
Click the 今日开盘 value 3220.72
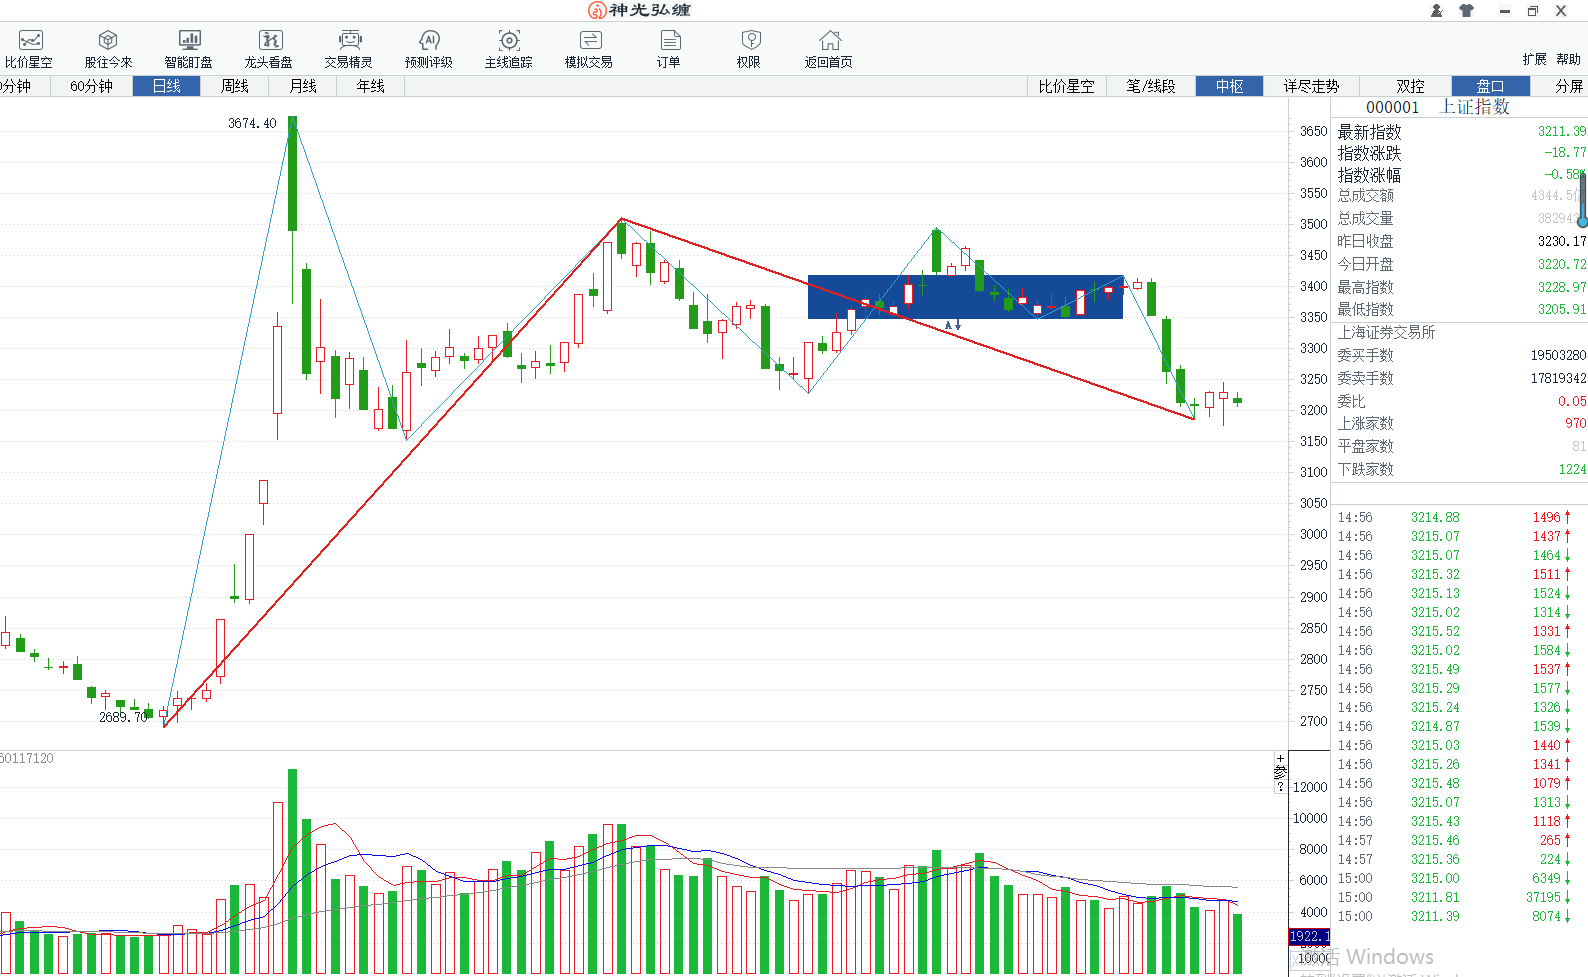pos(1562,264)
